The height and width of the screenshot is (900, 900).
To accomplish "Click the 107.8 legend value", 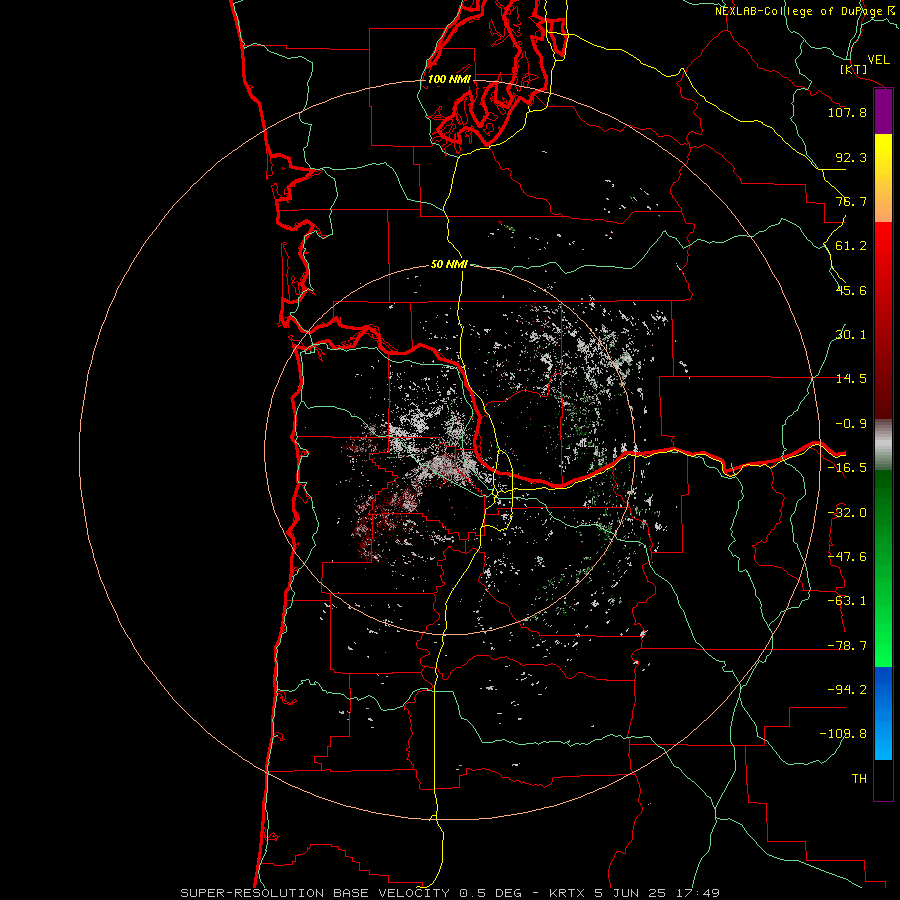I will 847,112.
